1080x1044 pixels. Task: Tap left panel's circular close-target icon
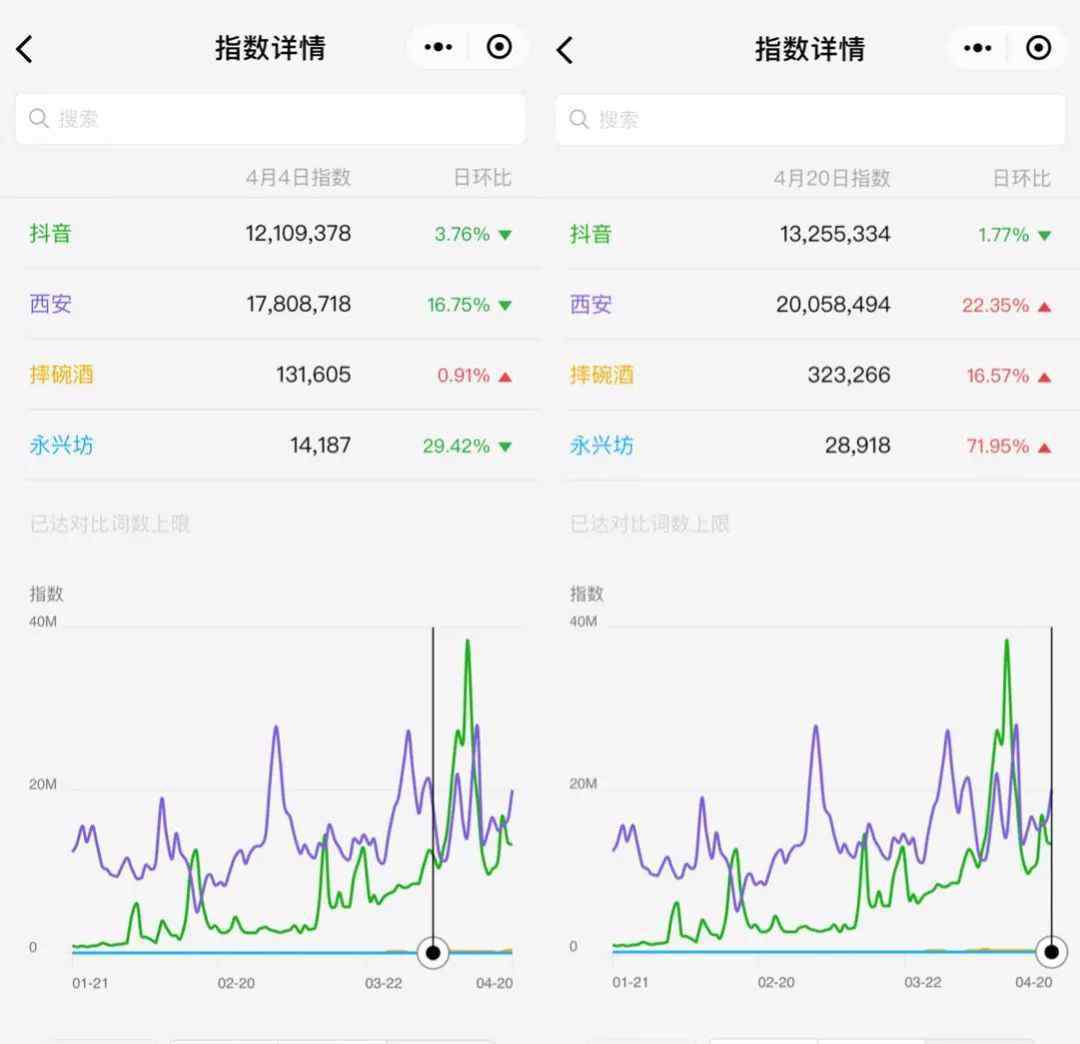pos(499,48)
